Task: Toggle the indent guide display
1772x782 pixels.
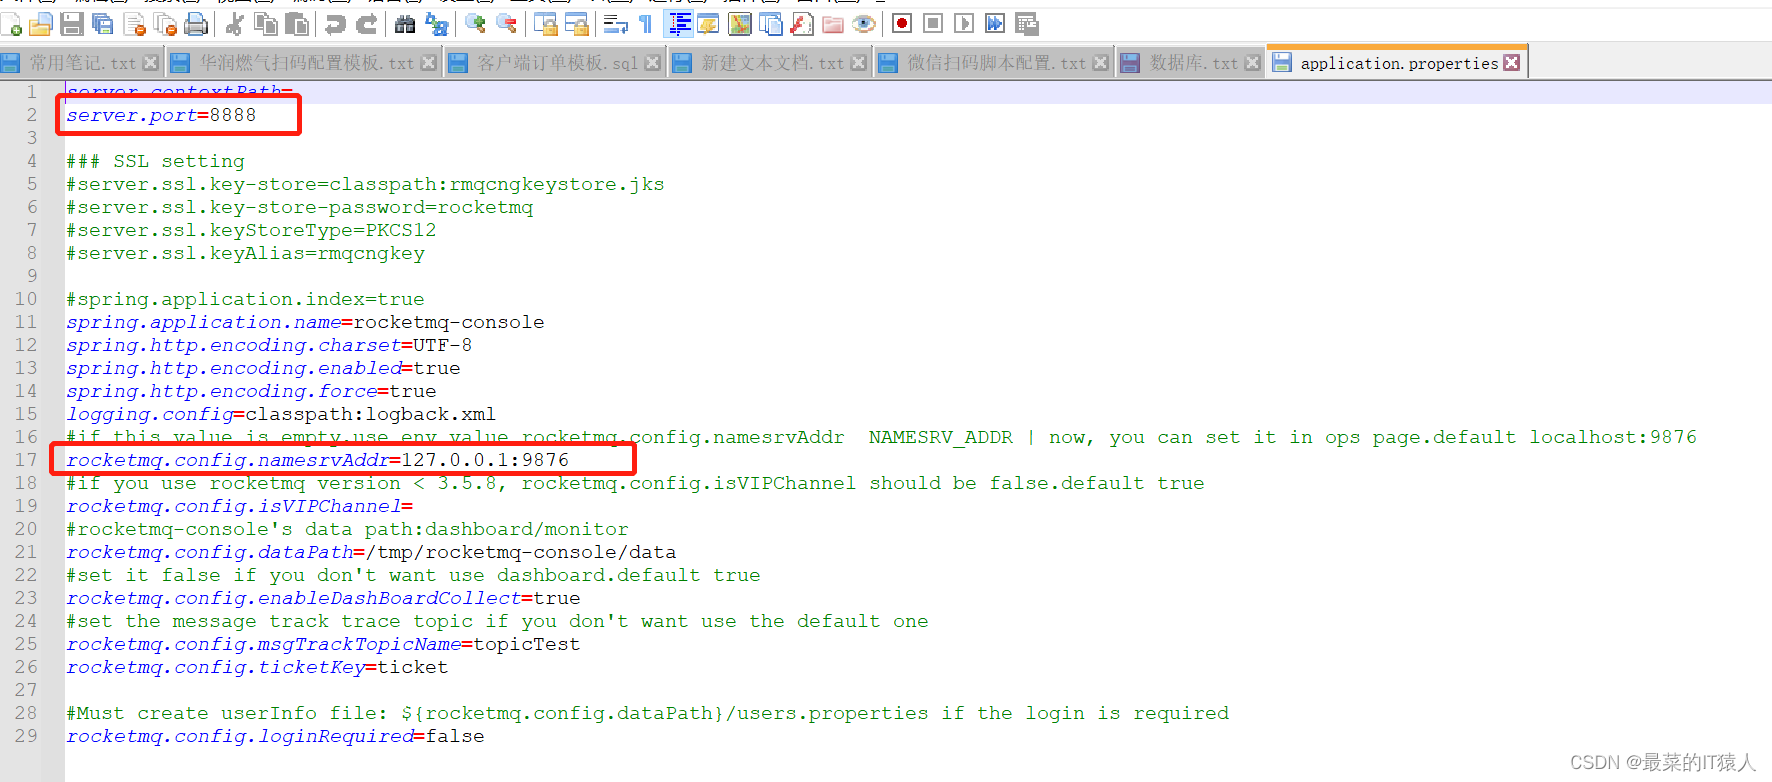Action: coord(678,24)
